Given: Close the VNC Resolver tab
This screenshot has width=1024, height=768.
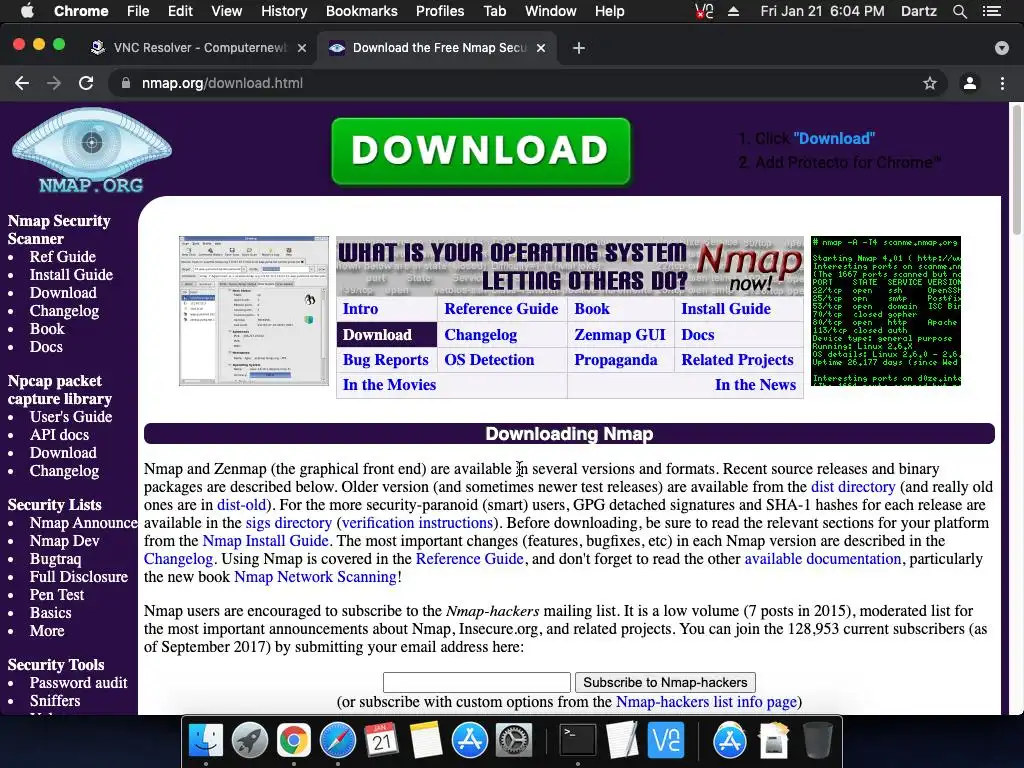Looking at the screenshot, I should [302, 48].
